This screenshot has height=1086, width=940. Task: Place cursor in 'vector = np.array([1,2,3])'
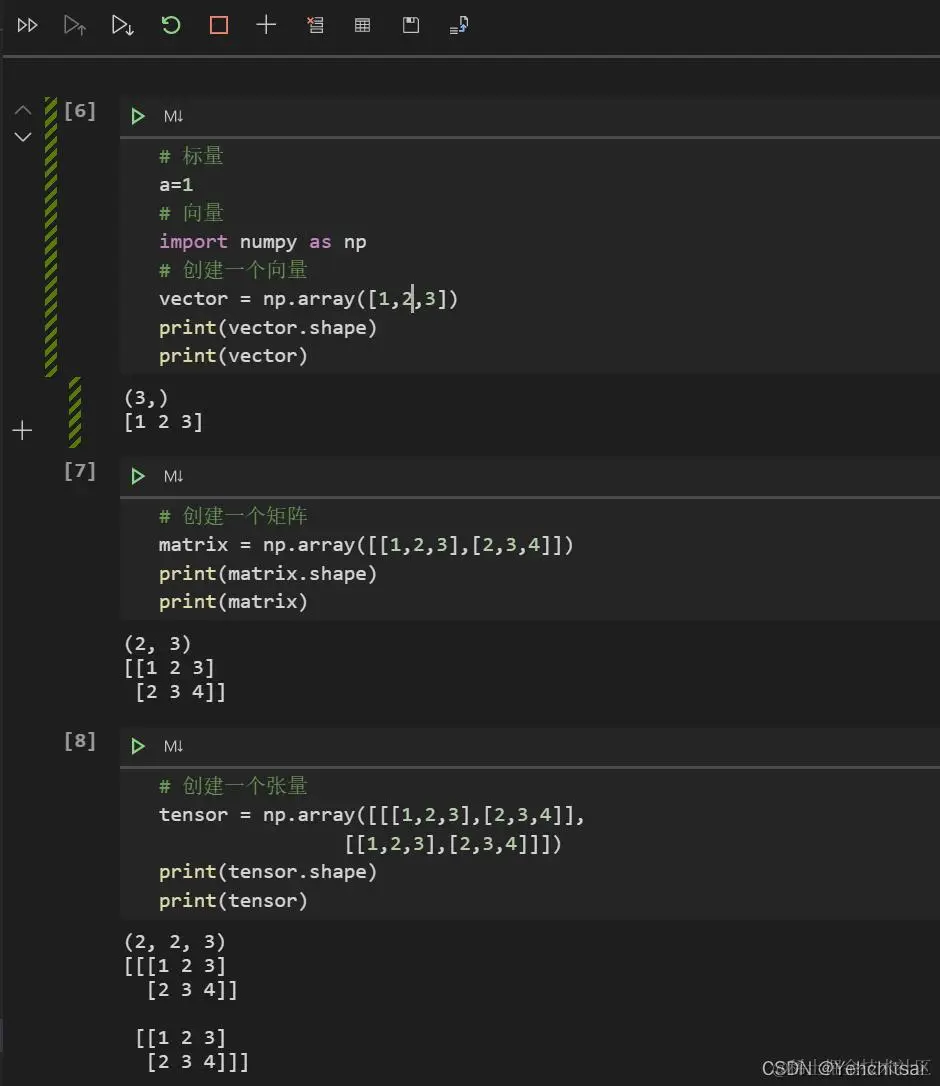[x=308, y=299]
